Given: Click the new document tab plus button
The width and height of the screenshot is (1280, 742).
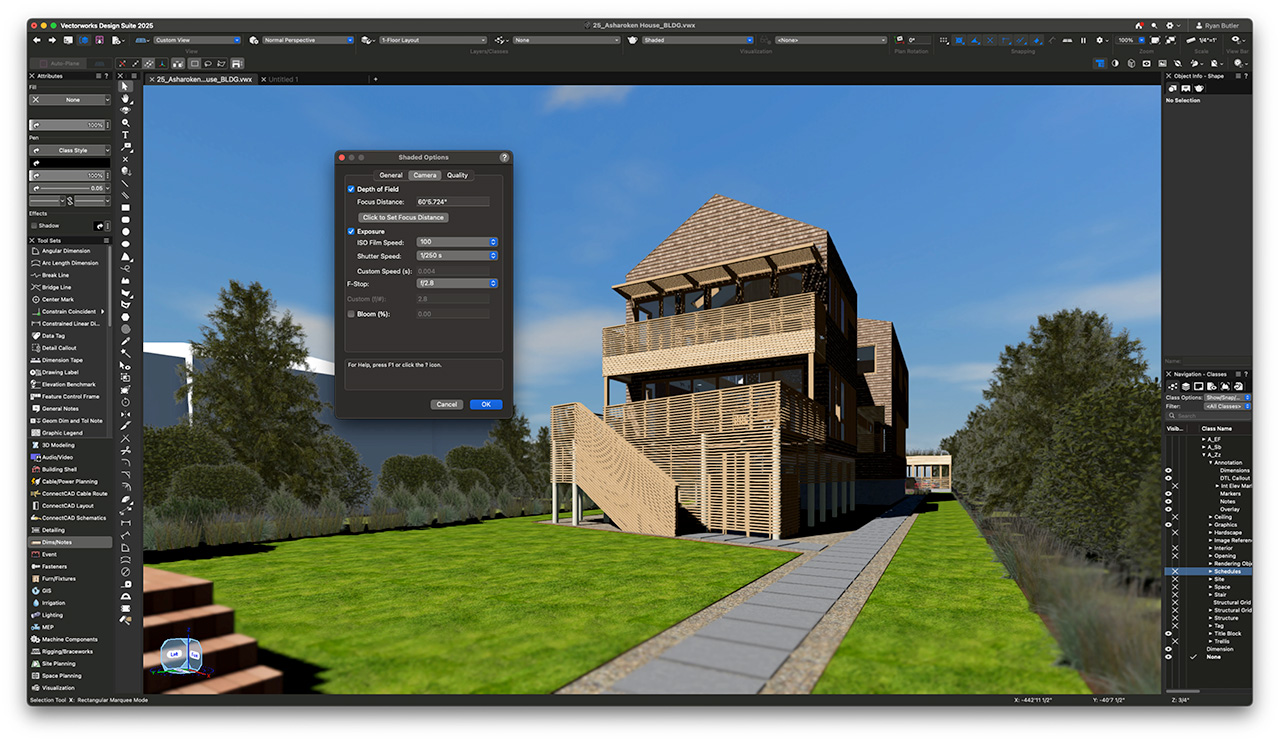Looking at the screenshot, I should click(376, 79).
